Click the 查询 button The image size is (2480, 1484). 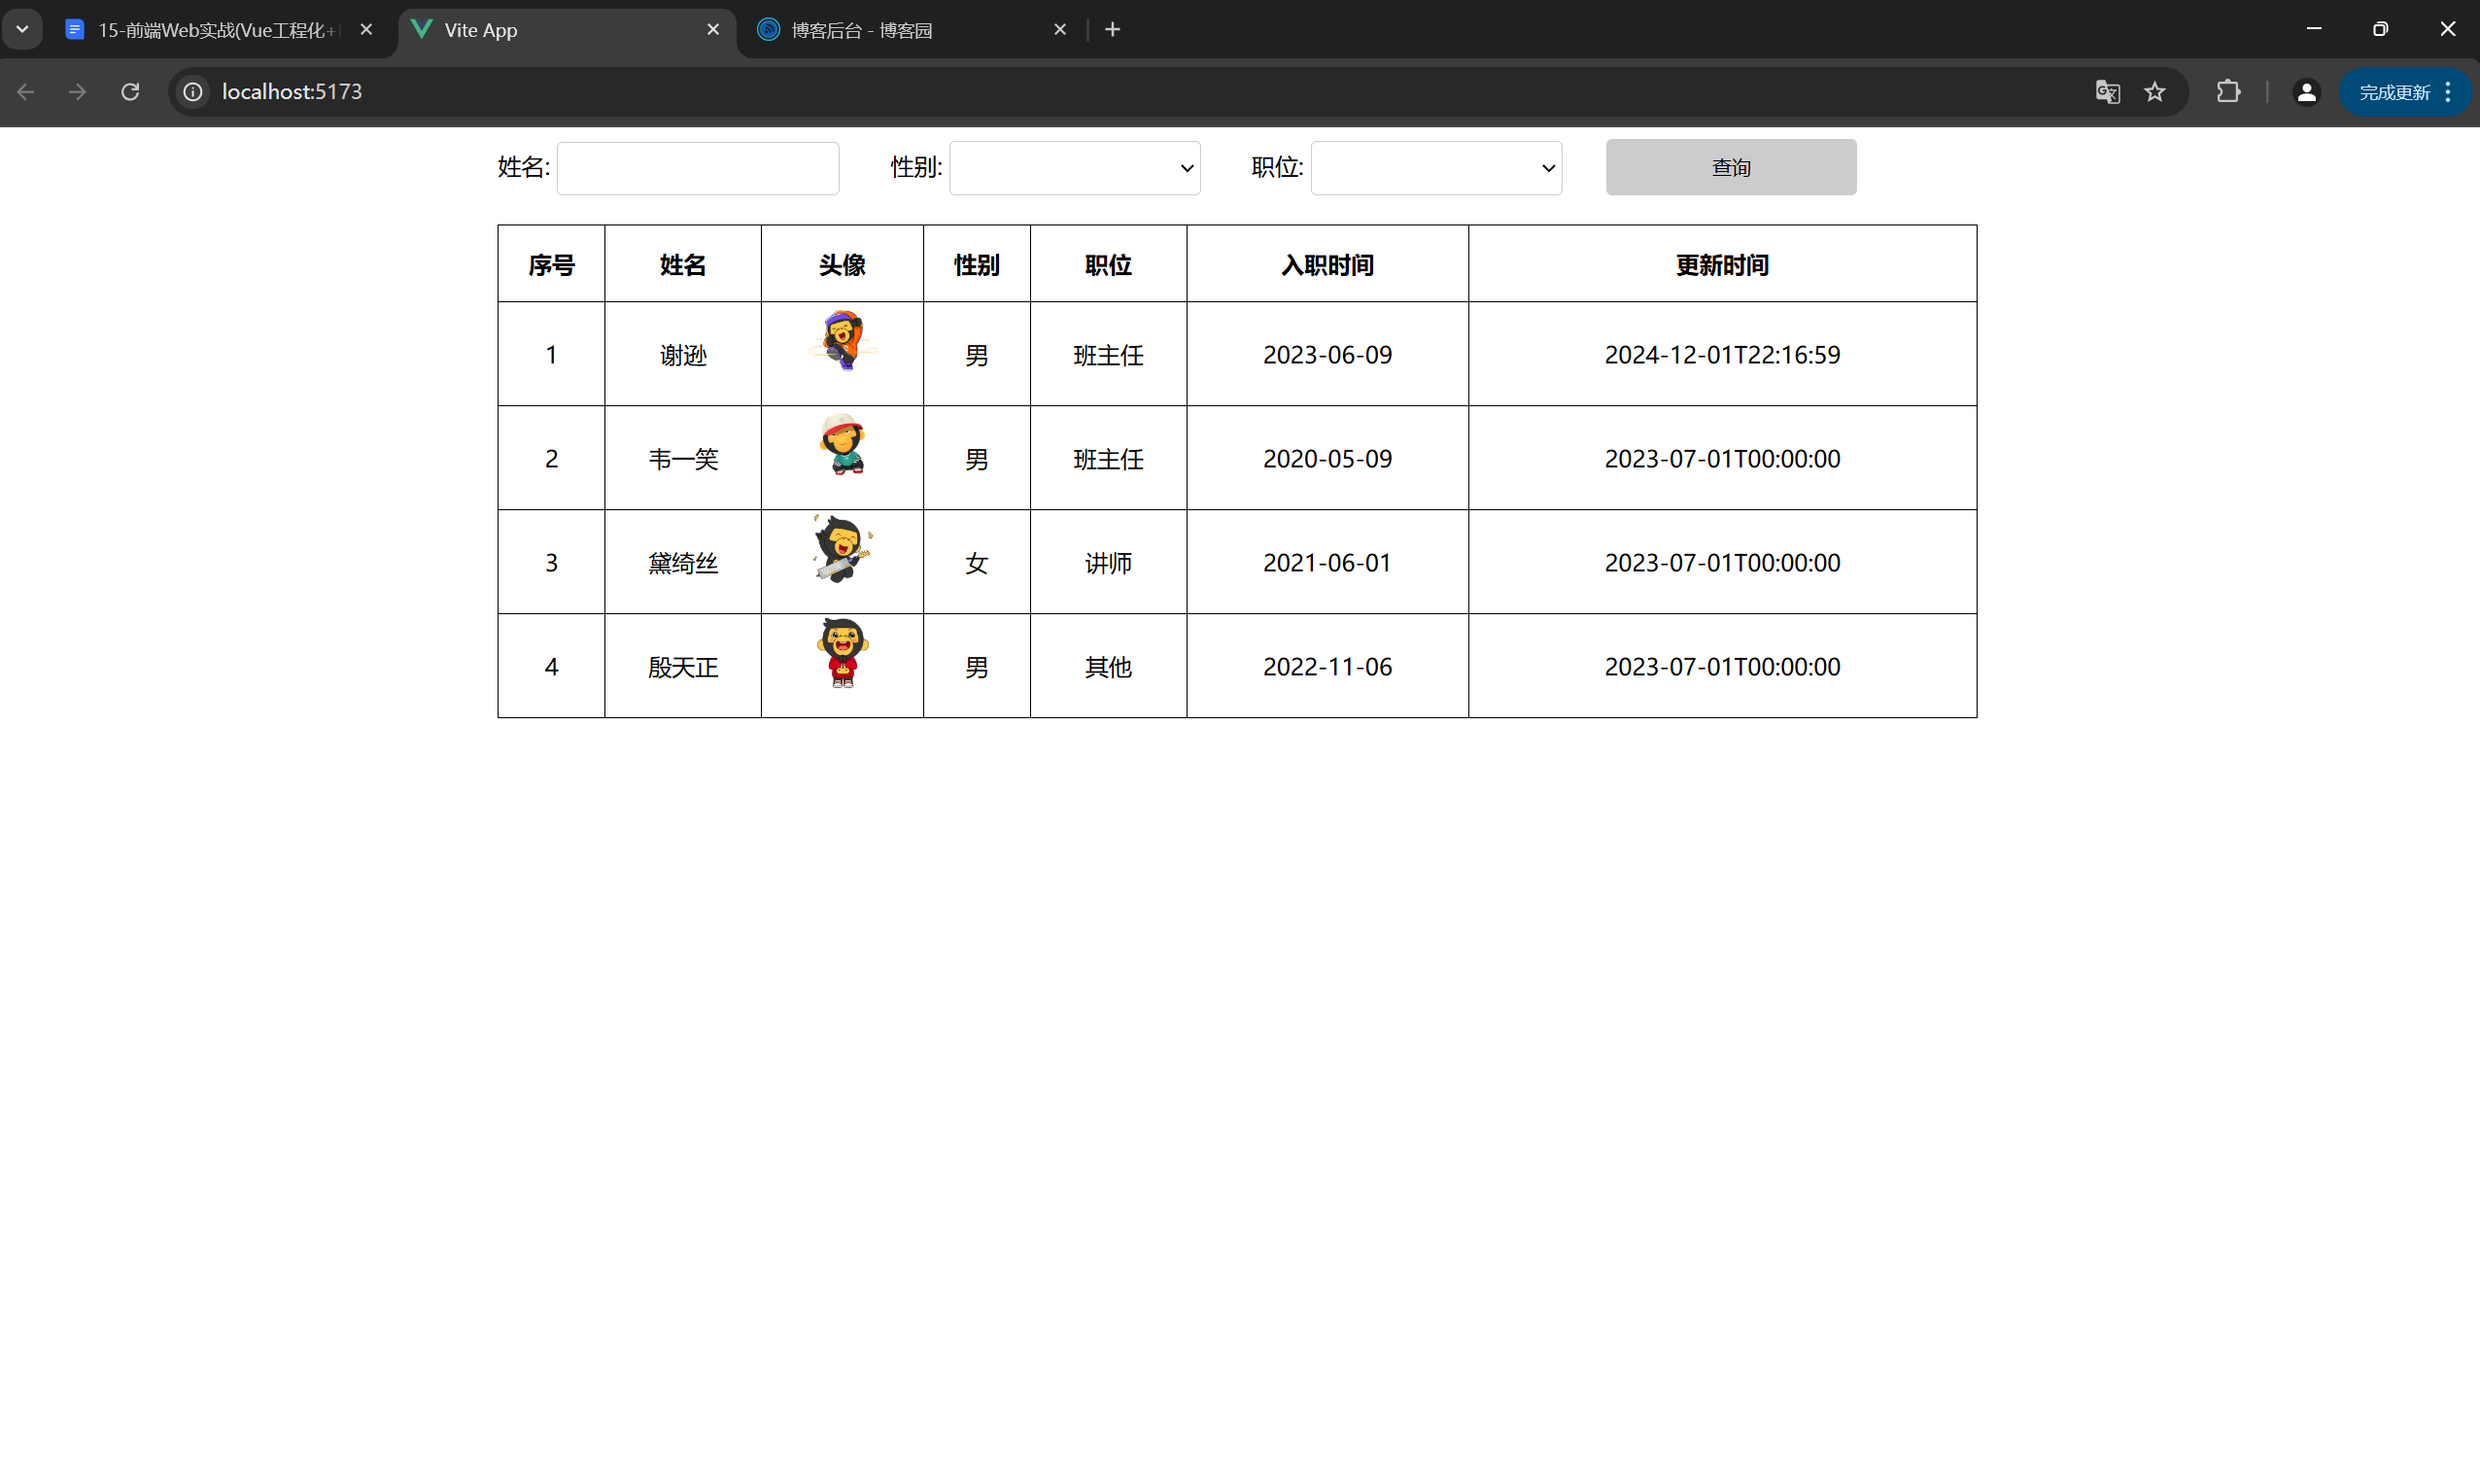[x=1730, y=167]
